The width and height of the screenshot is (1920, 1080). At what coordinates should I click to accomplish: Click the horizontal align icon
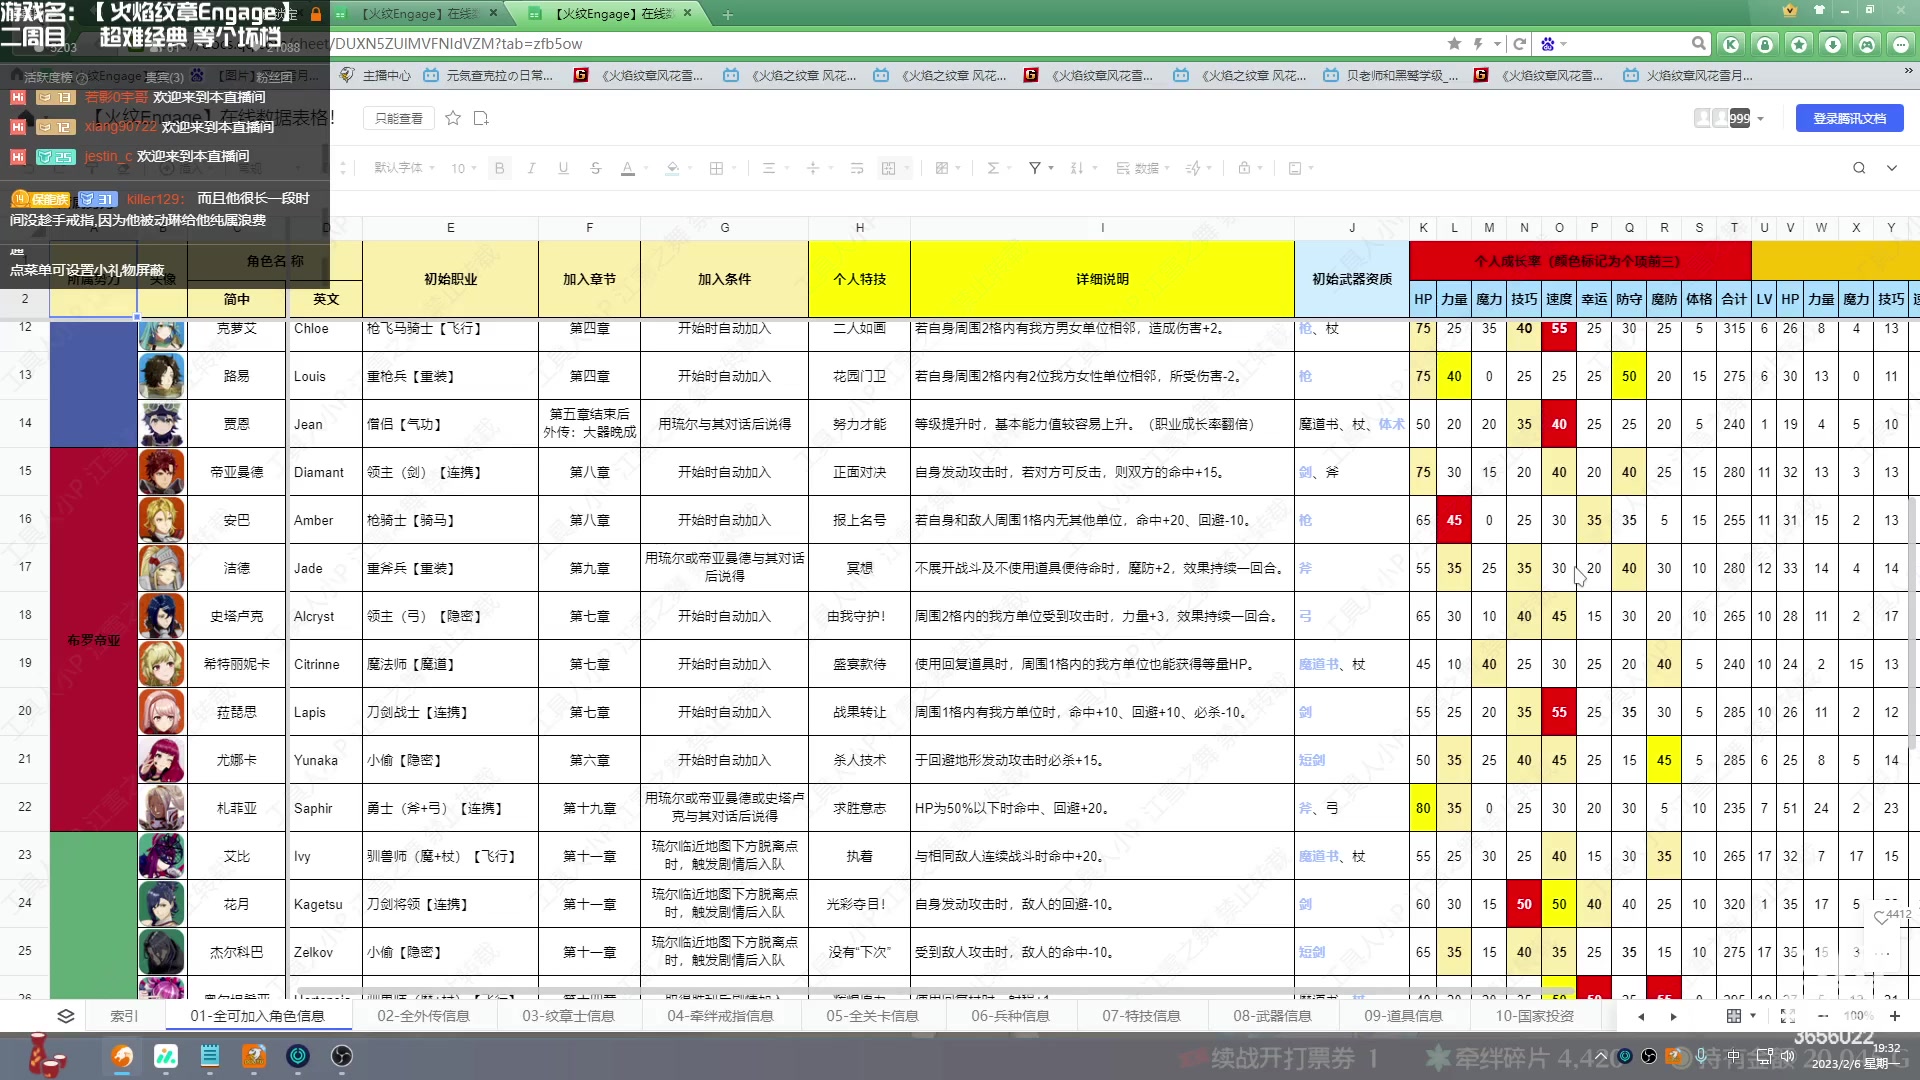coord(769,168)
